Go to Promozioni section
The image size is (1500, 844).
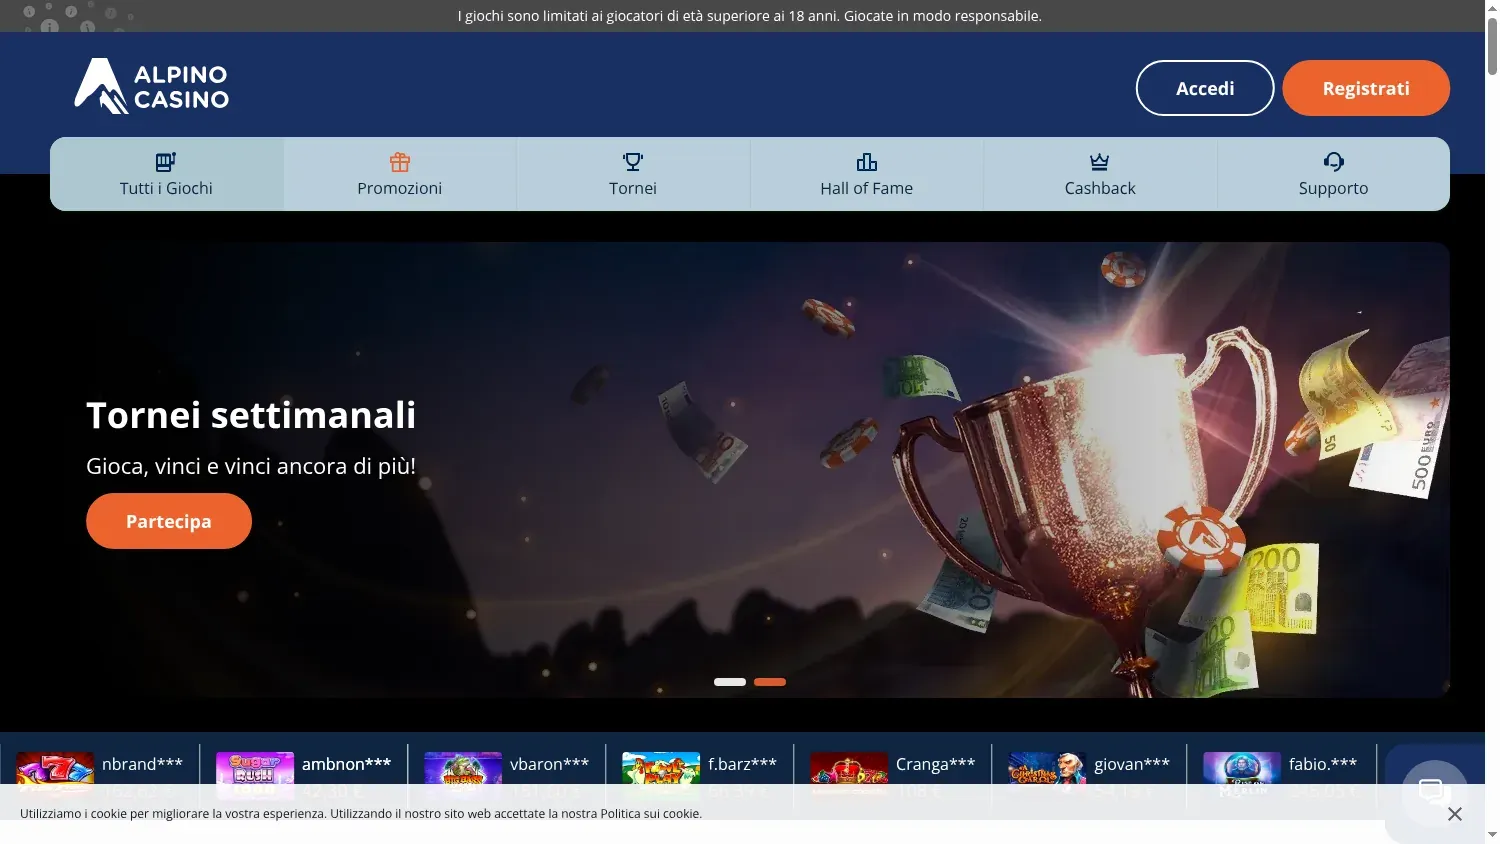pyautogui.click(x=400, y=174)
